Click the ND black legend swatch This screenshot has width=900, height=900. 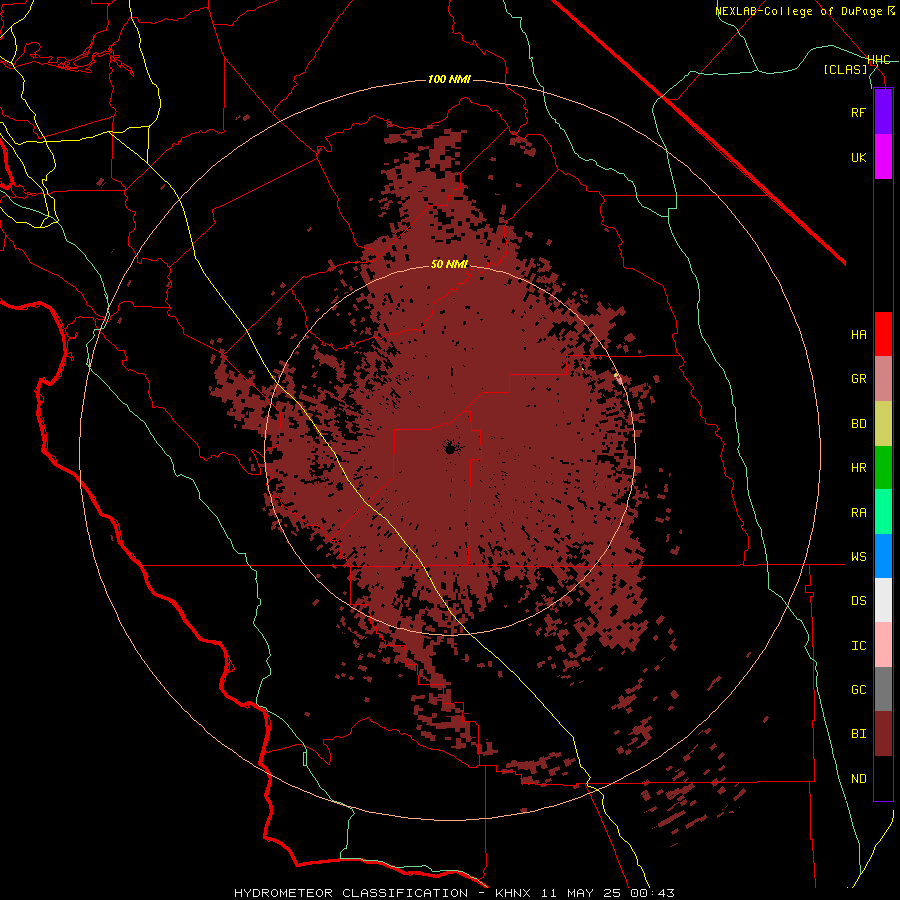click(883, 778)
